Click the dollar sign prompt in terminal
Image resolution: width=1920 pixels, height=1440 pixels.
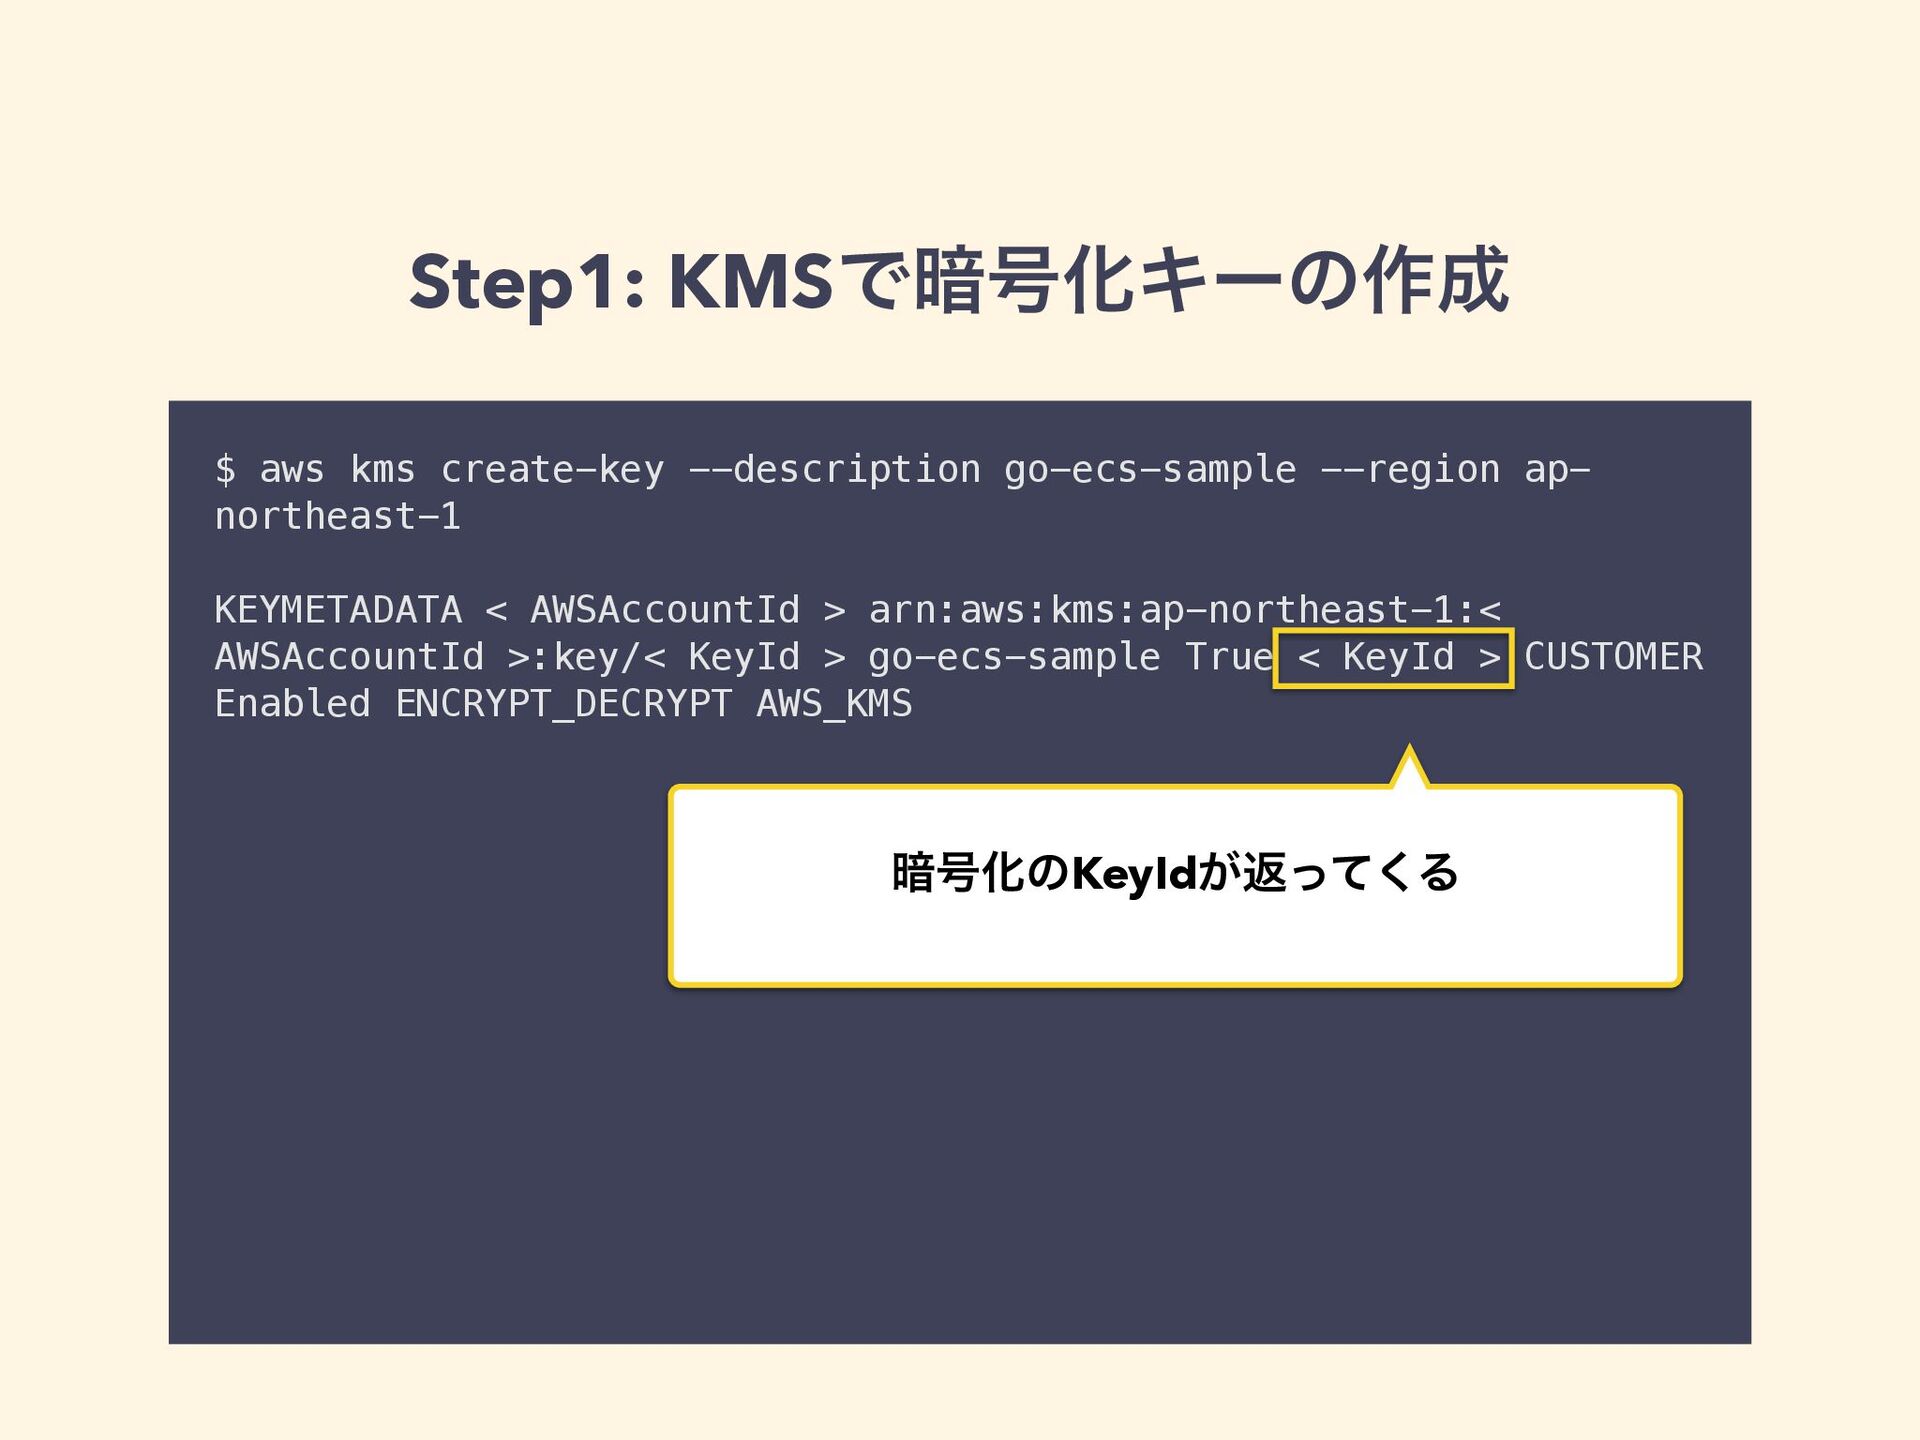[x=226, y=469]
